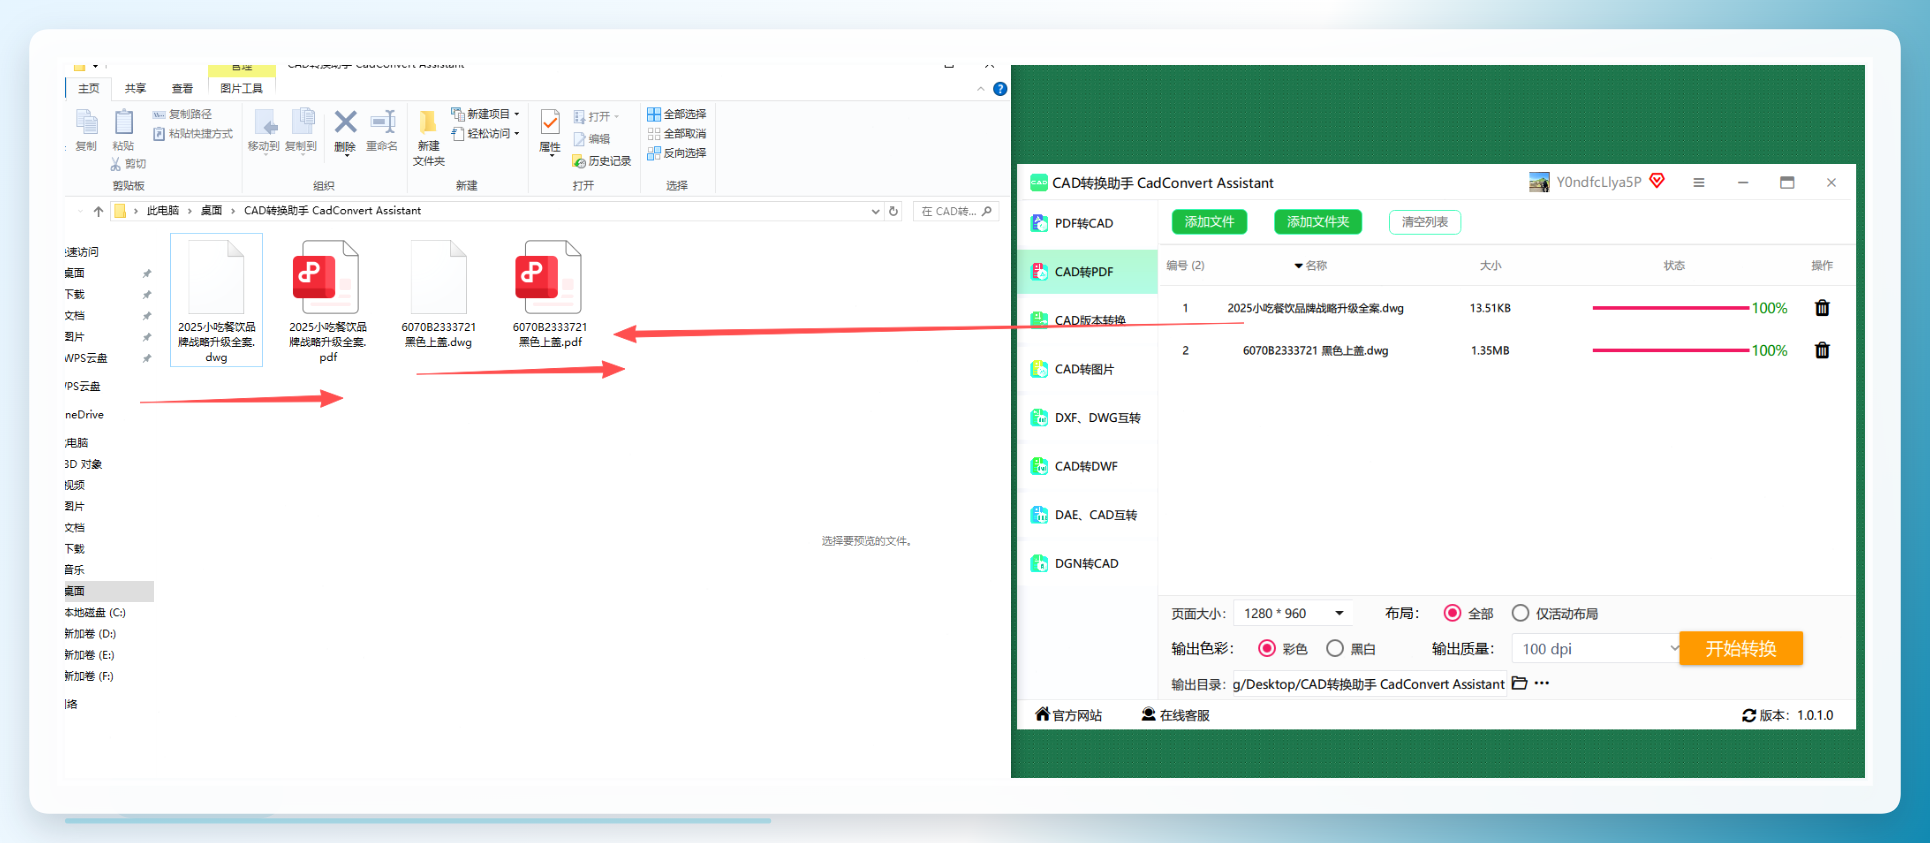Open page size 1280 * 960 dropdown
Image resolution: width=1930 pixels, height=843 pixels.
click(1293, 613)
